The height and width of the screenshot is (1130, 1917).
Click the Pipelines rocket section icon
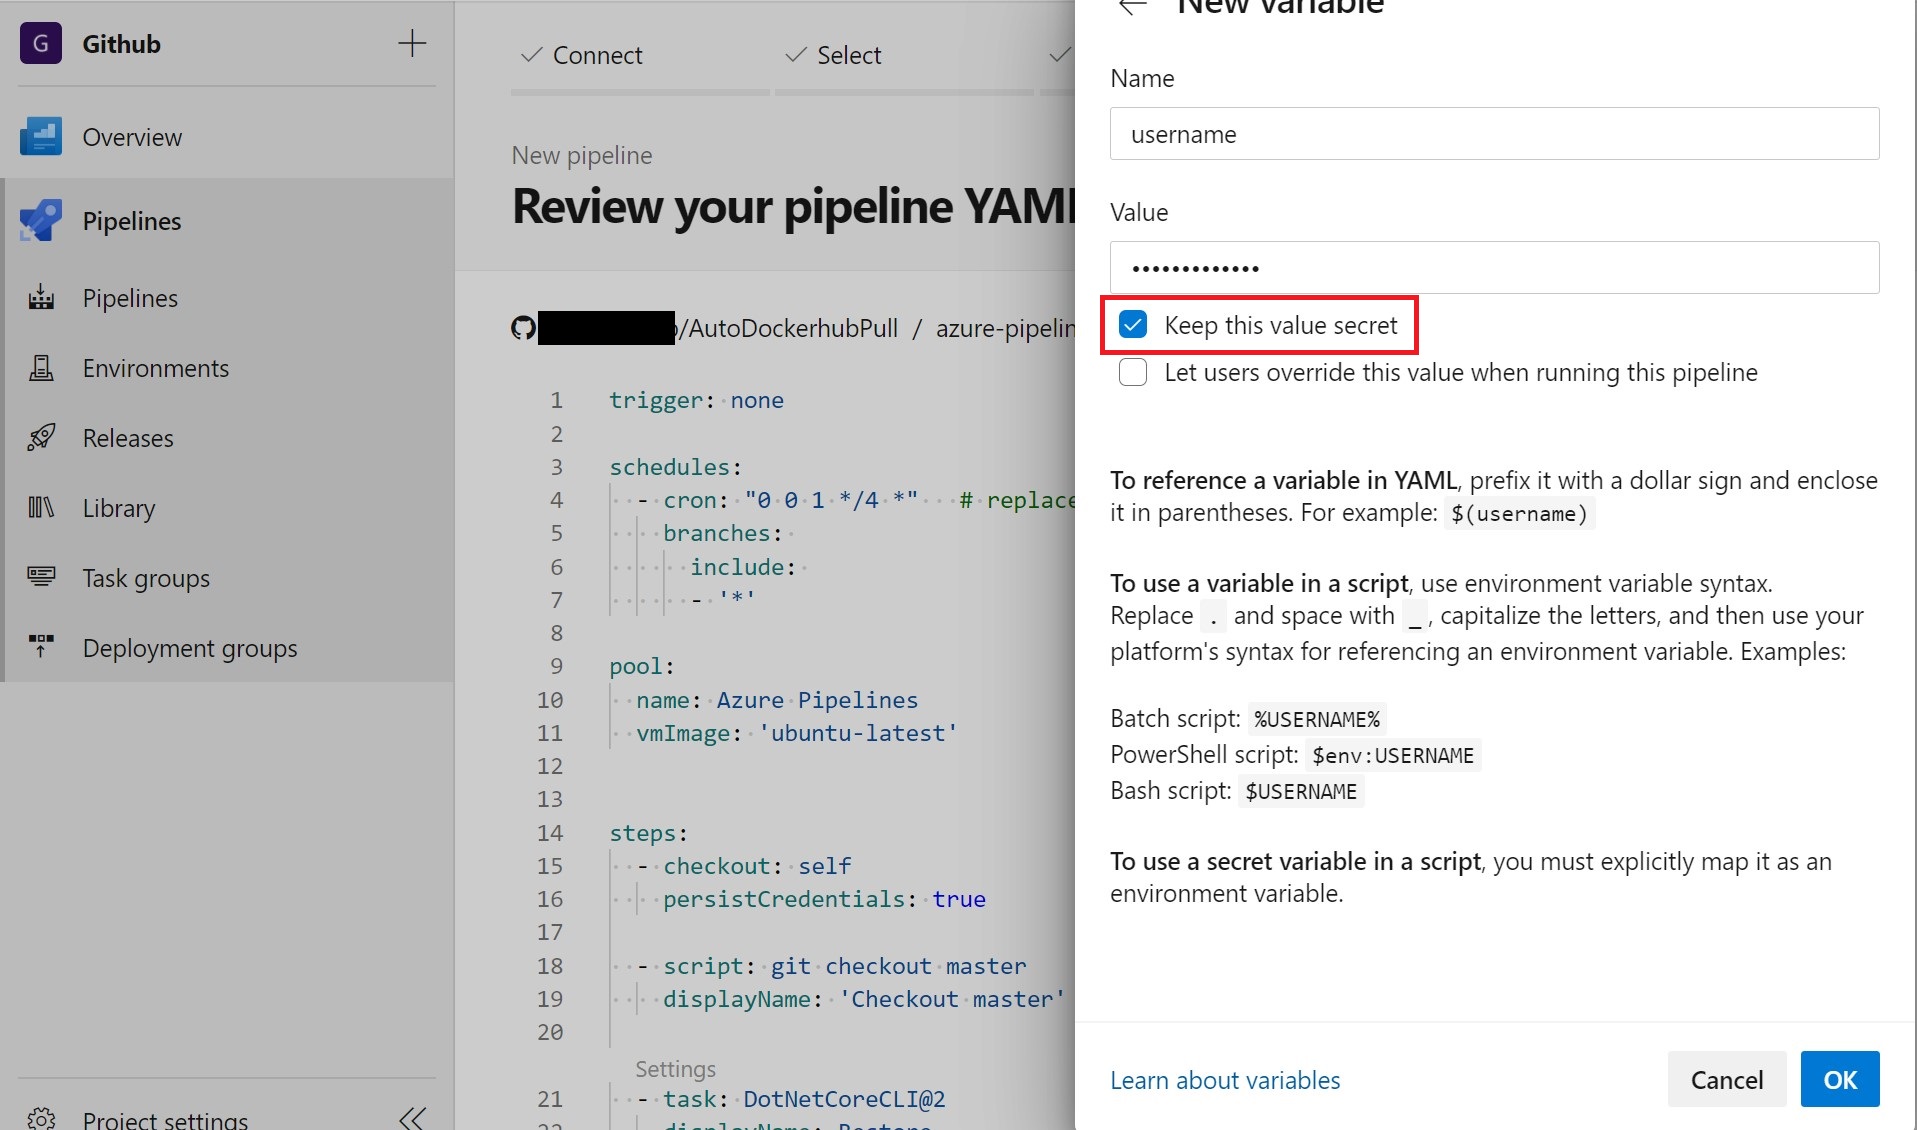pyautogui.click(x=41, y=221)
